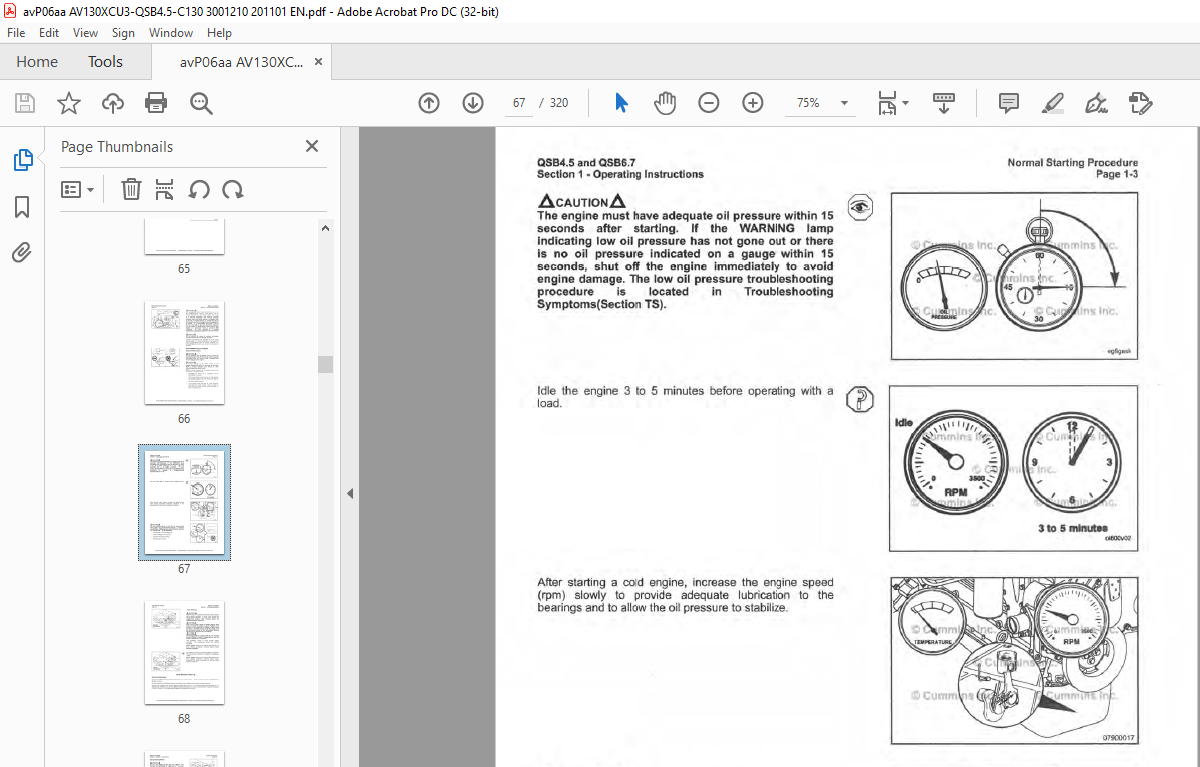Click the 'After starting a cold engine' paragraph
The image size is (1200, 767).
(x=685, y=595)
